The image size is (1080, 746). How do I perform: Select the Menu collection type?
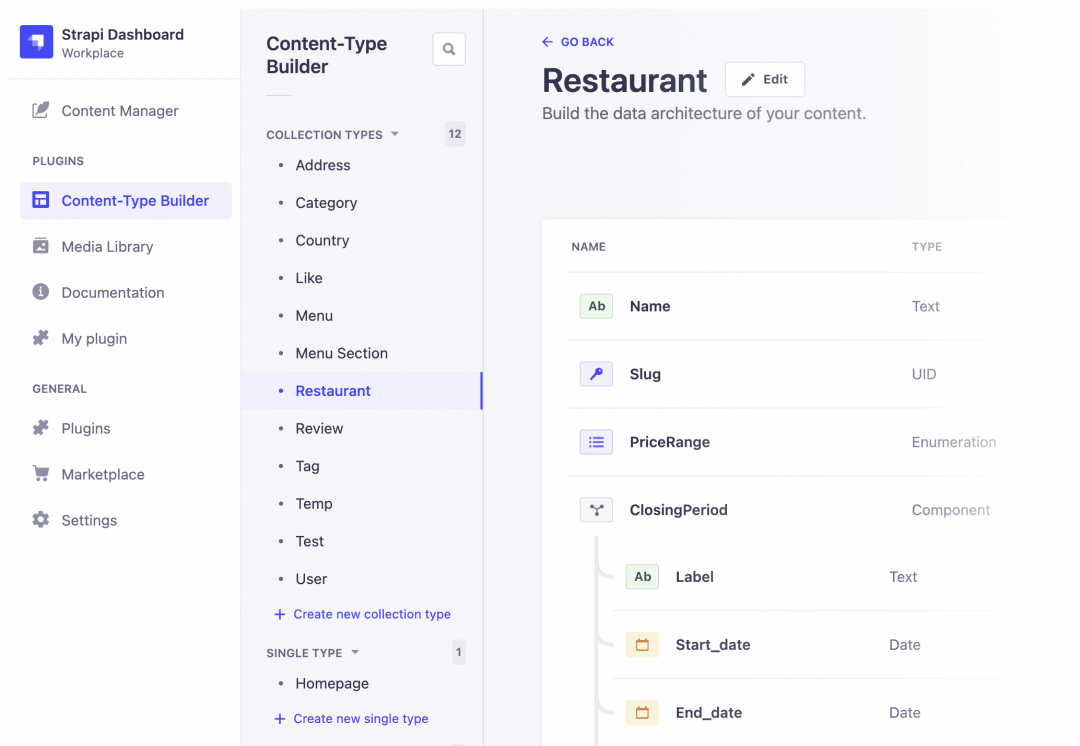click(x=314, y=315)
